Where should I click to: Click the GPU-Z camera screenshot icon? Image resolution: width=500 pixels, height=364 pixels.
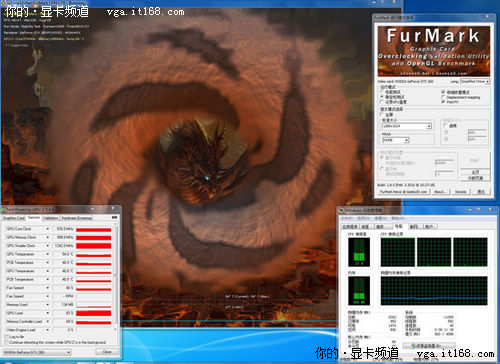click(114, 217)
